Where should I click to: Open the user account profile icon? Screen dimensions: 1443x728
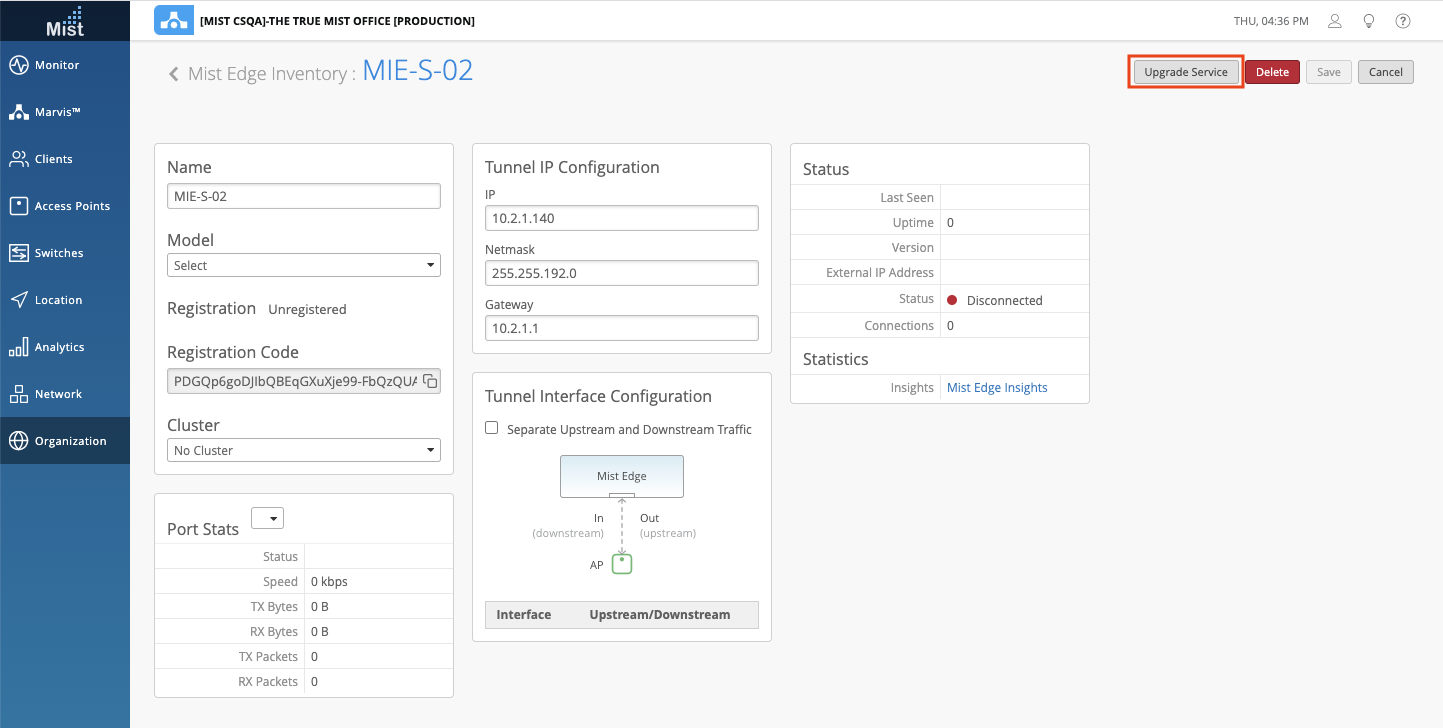coord(1334,21)
